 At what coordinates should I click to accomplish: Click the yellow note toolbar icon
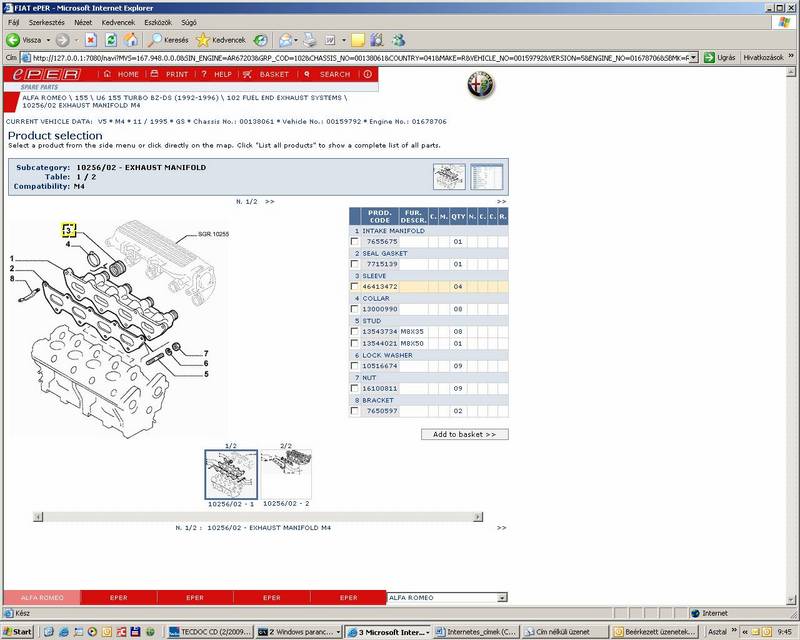(358, 40)
